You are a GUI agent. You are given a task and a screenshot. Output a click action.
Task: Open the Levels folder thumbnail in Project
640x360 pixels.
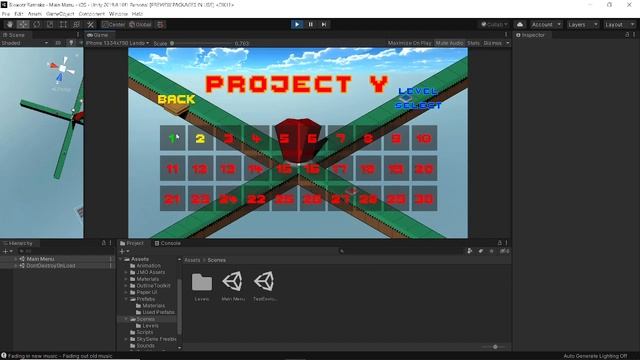click(202, 282)
